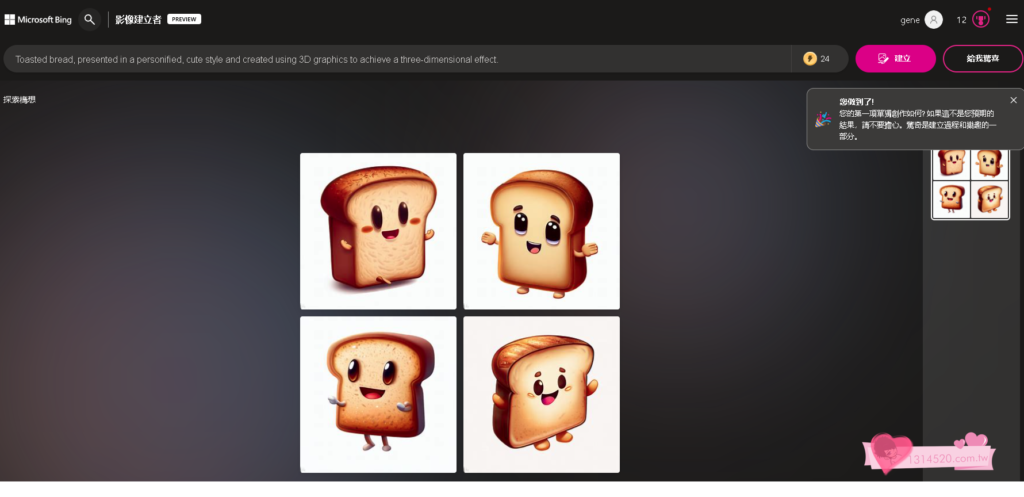Image resolution: width=1024 pixels, height=497 pixels.
Task: Click the PREVIEW badge
Action: click(x=184, y=19)
